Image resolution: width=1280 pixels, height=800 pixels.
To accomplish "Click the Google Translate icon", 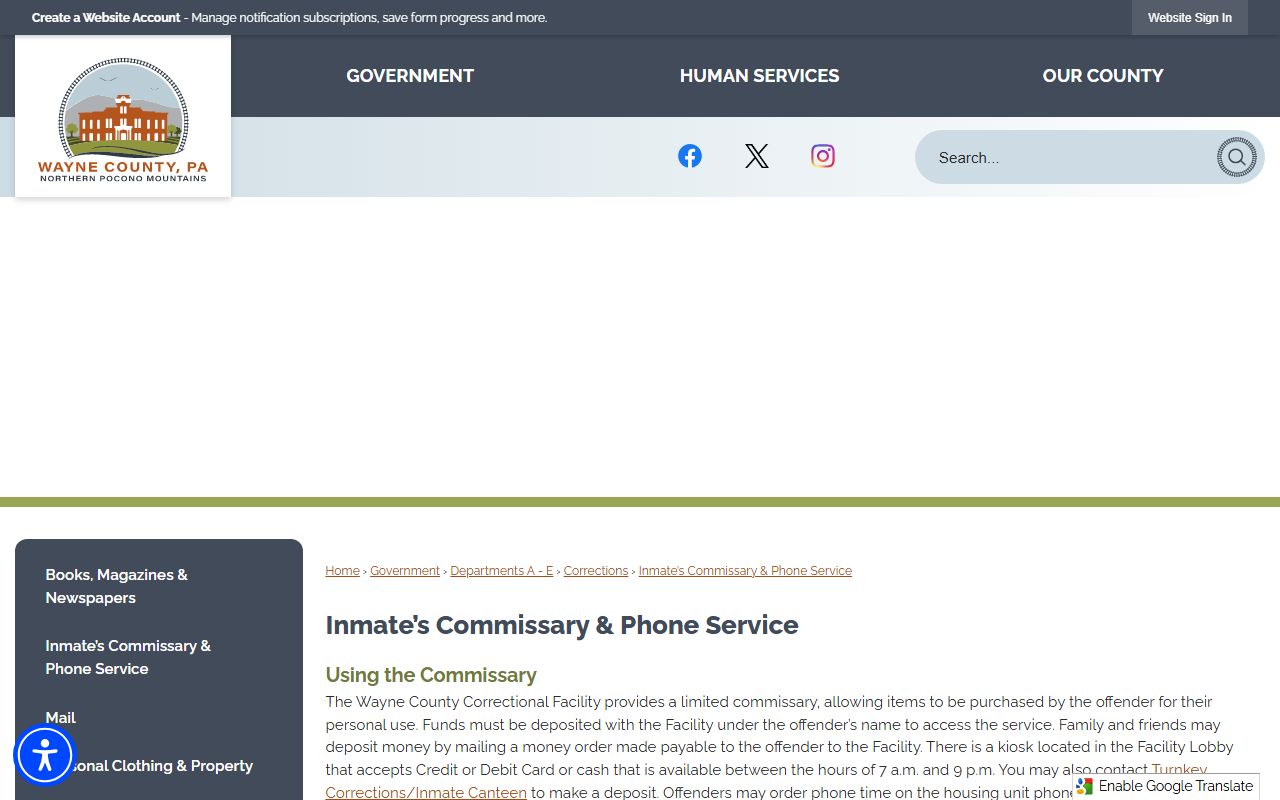I will (1085, 786).
